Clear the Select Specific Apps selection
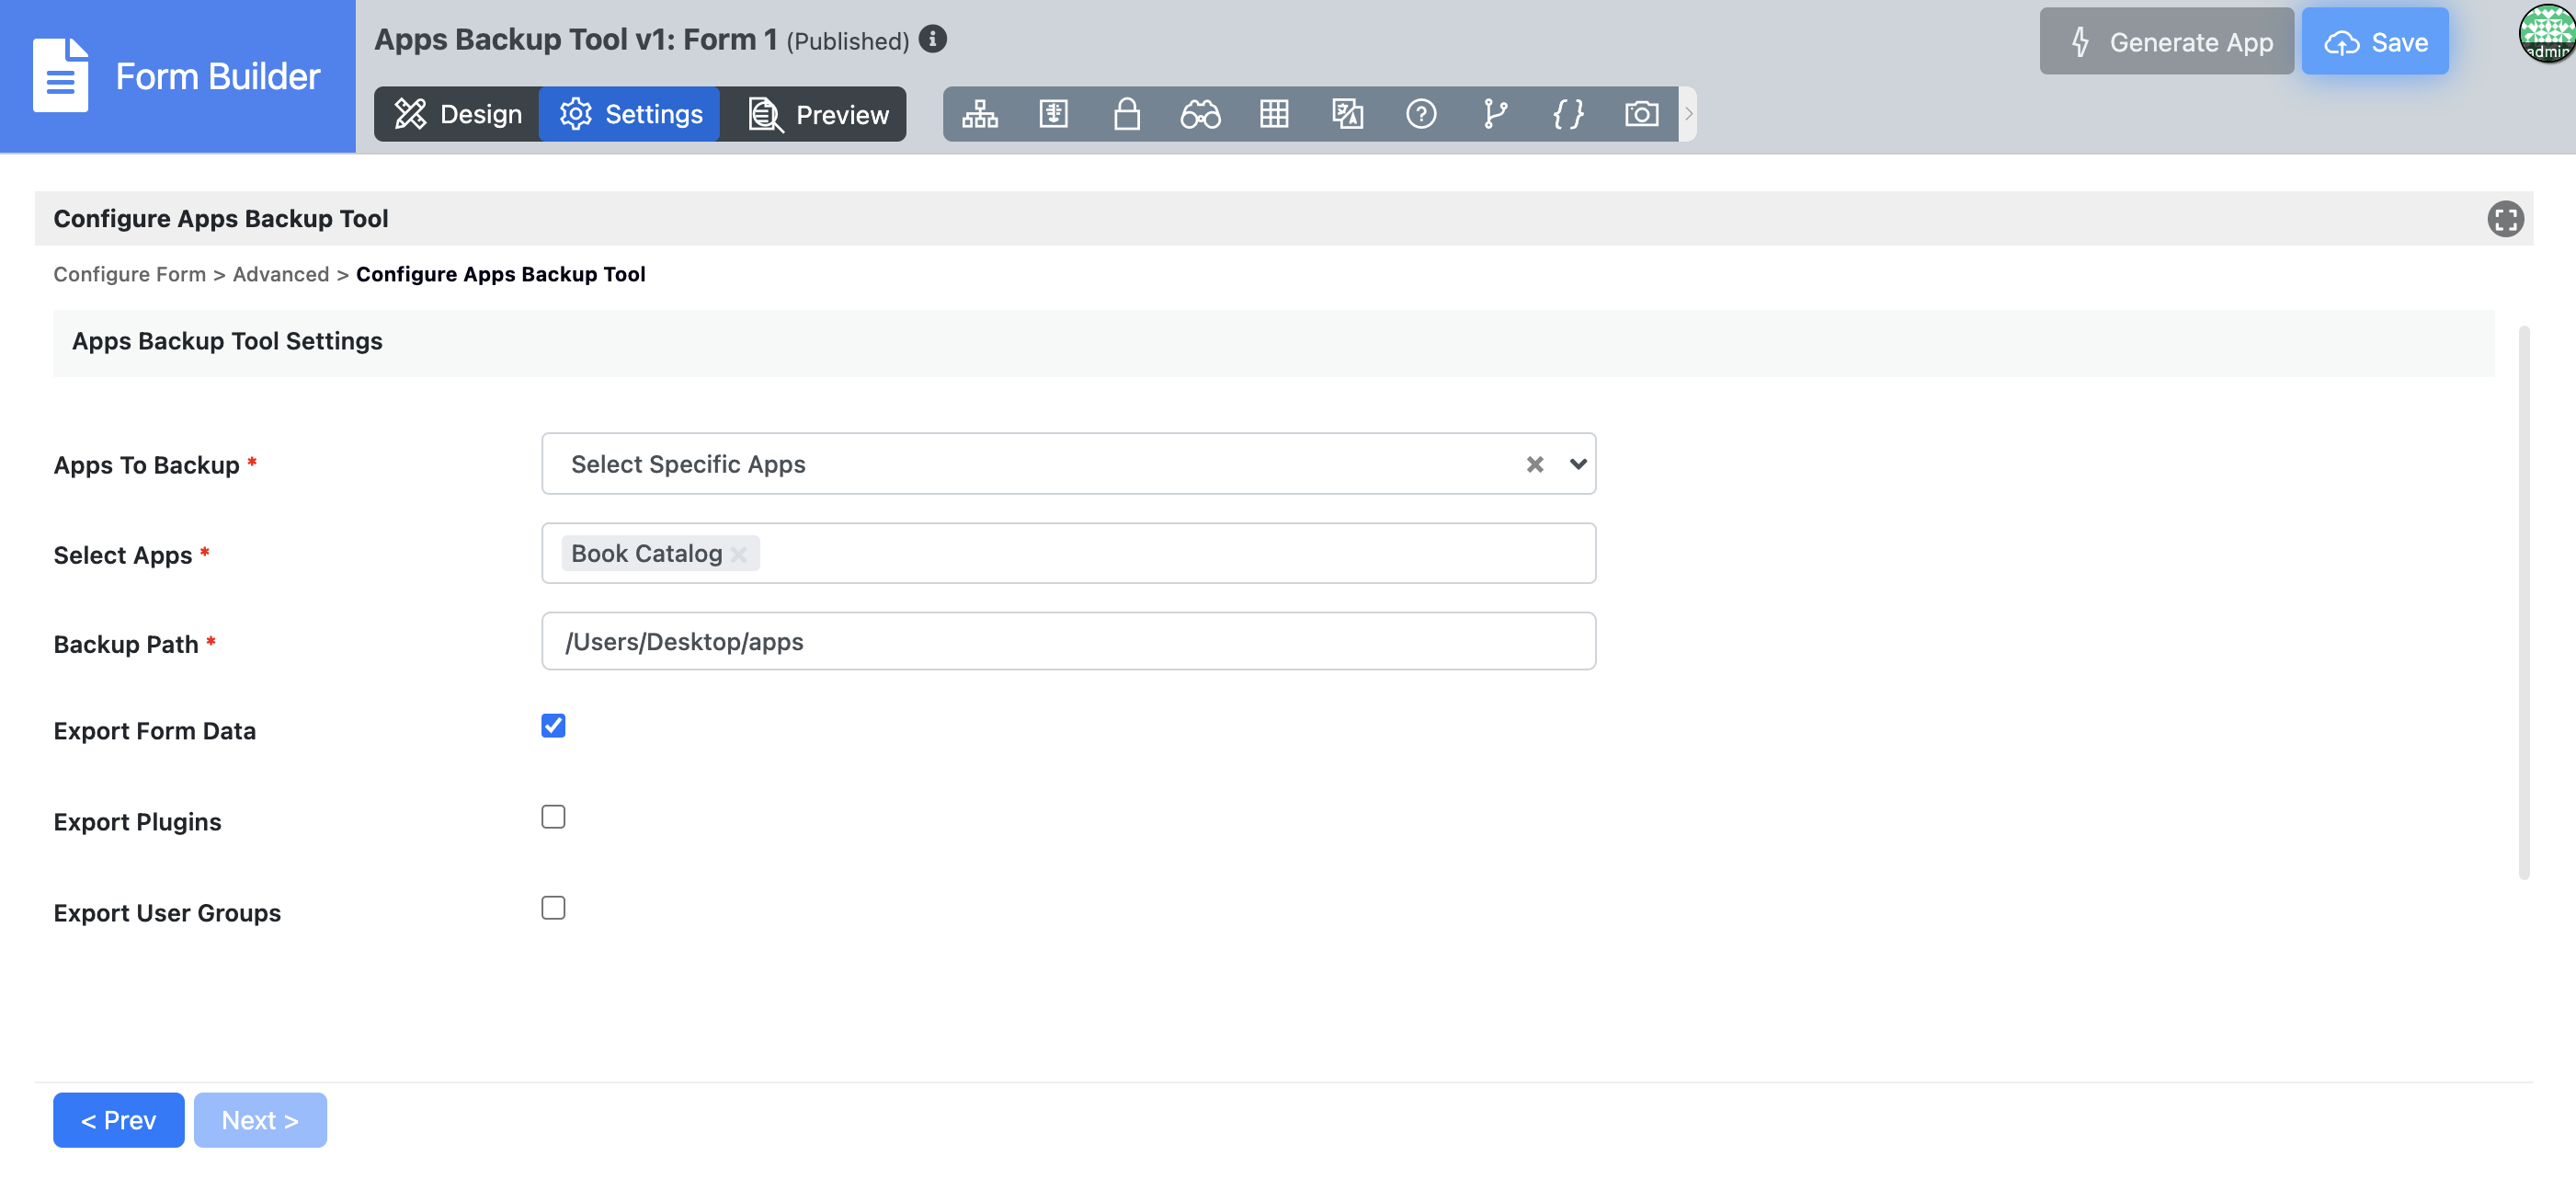This screenshot has width=2576, height=1179. 1534,464
